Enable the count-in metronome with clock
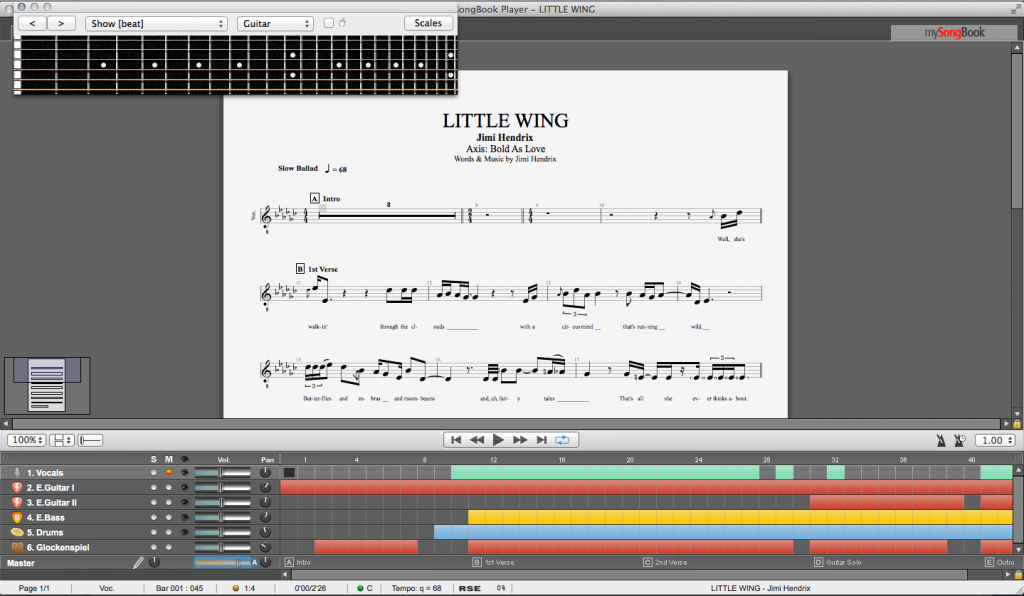 (x=959, y=441)
